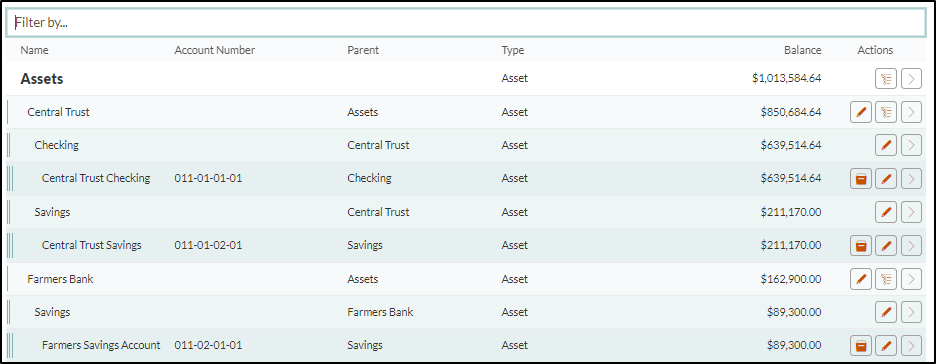Screen dimensions: 936x364
Task: Open the register for Farmers Savings Account
Action: point(861,345)
